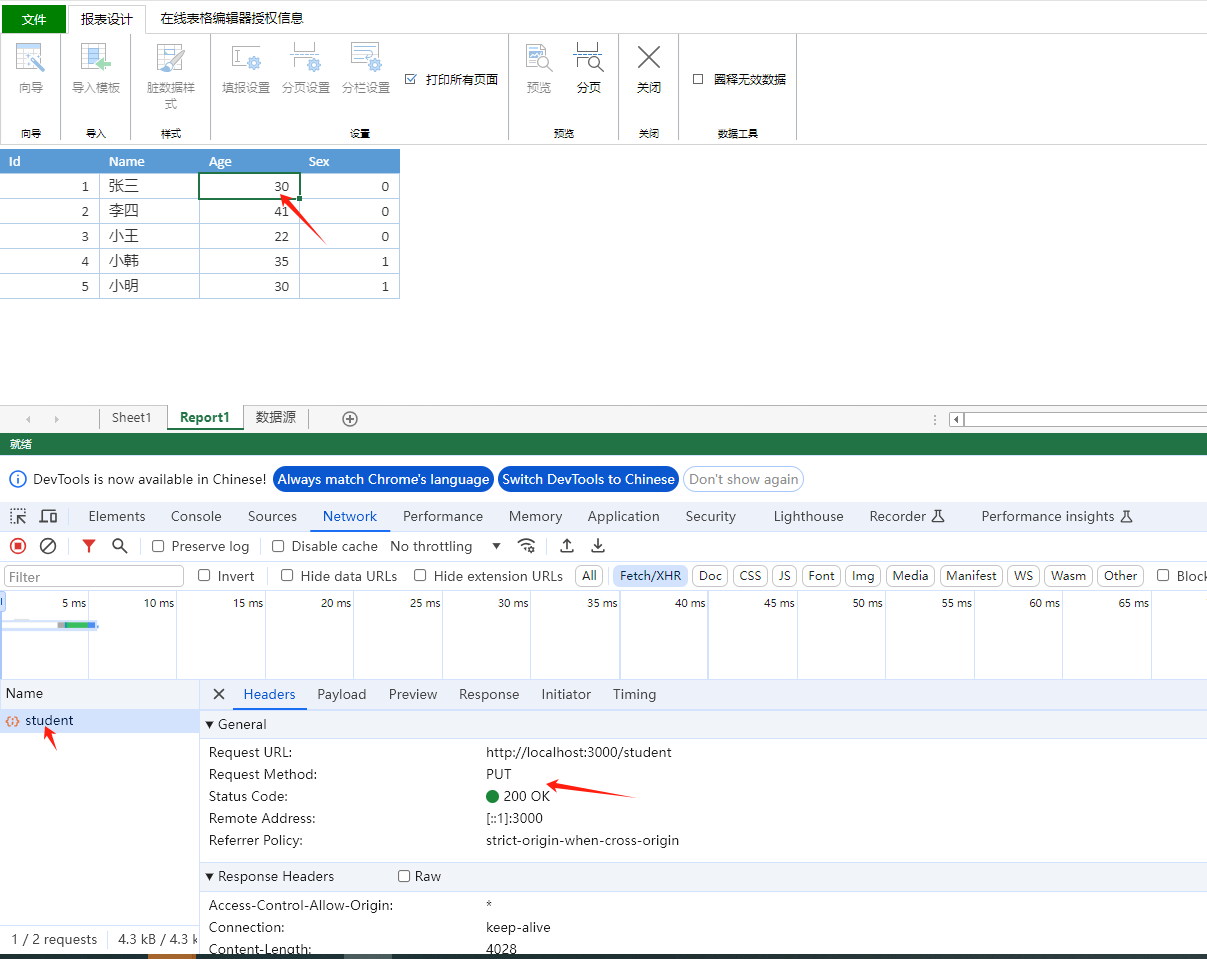Select Age cell with value 41
1207x959 pixels.
tap(249, 211)
